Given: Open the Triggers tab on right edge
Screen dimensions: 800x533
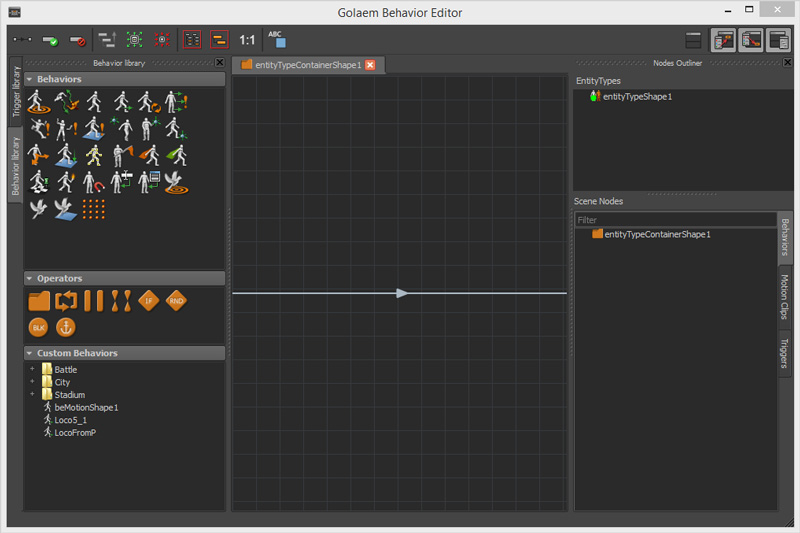Looking at the screenshot, I should click(x=785, y=353).
